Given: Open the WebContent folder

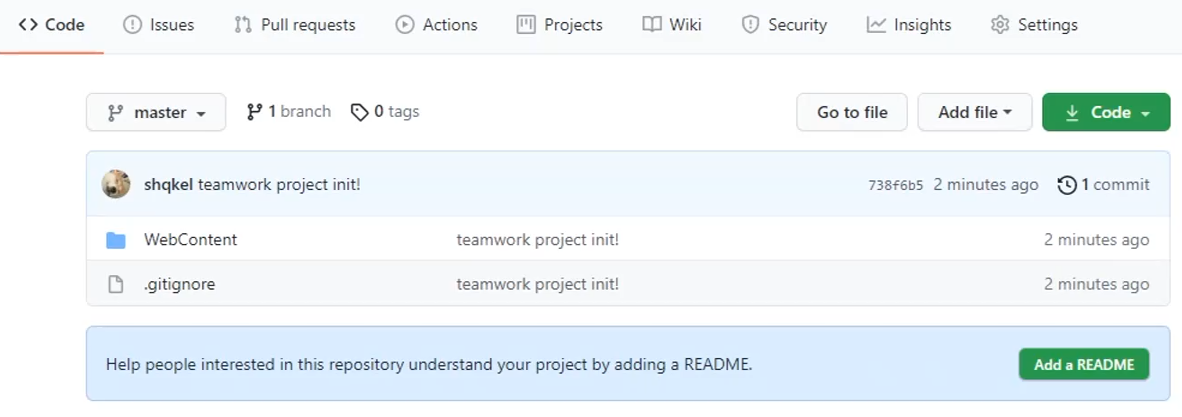Looking at the screenshot, I should [191, 240].
